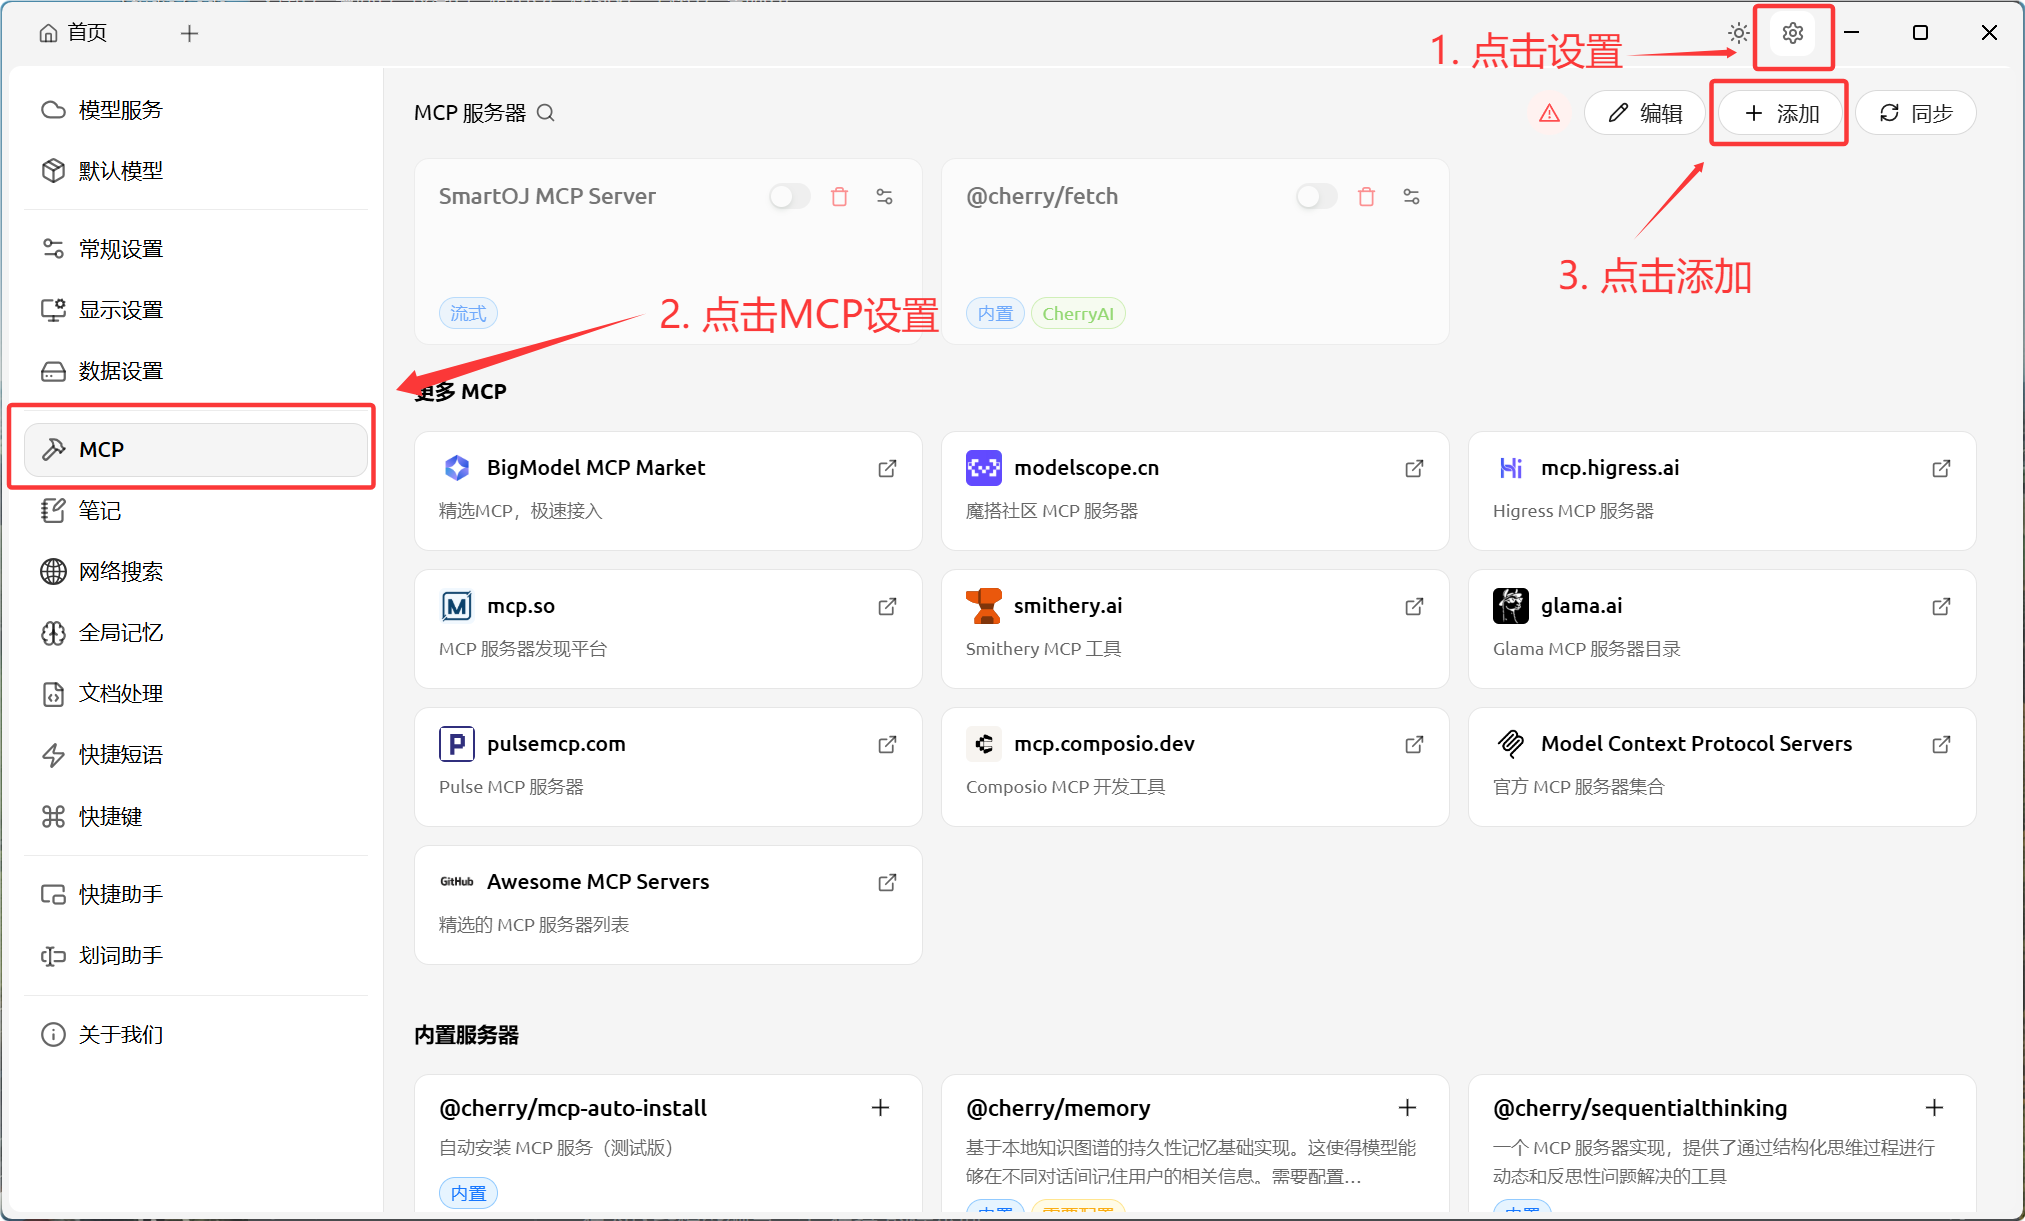Open modelscope.cn external link icon
The width and height of the screenshot is (2025, 1221).
(1414, 468)
